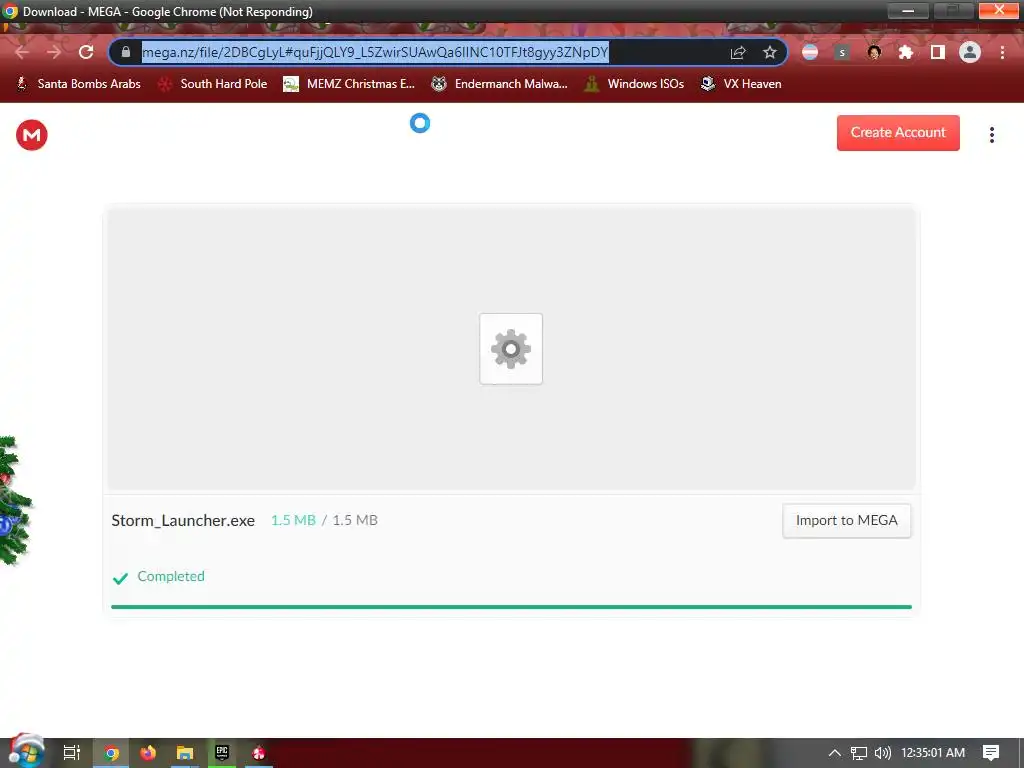Close the Chrome window

click(x=999, y=10)
